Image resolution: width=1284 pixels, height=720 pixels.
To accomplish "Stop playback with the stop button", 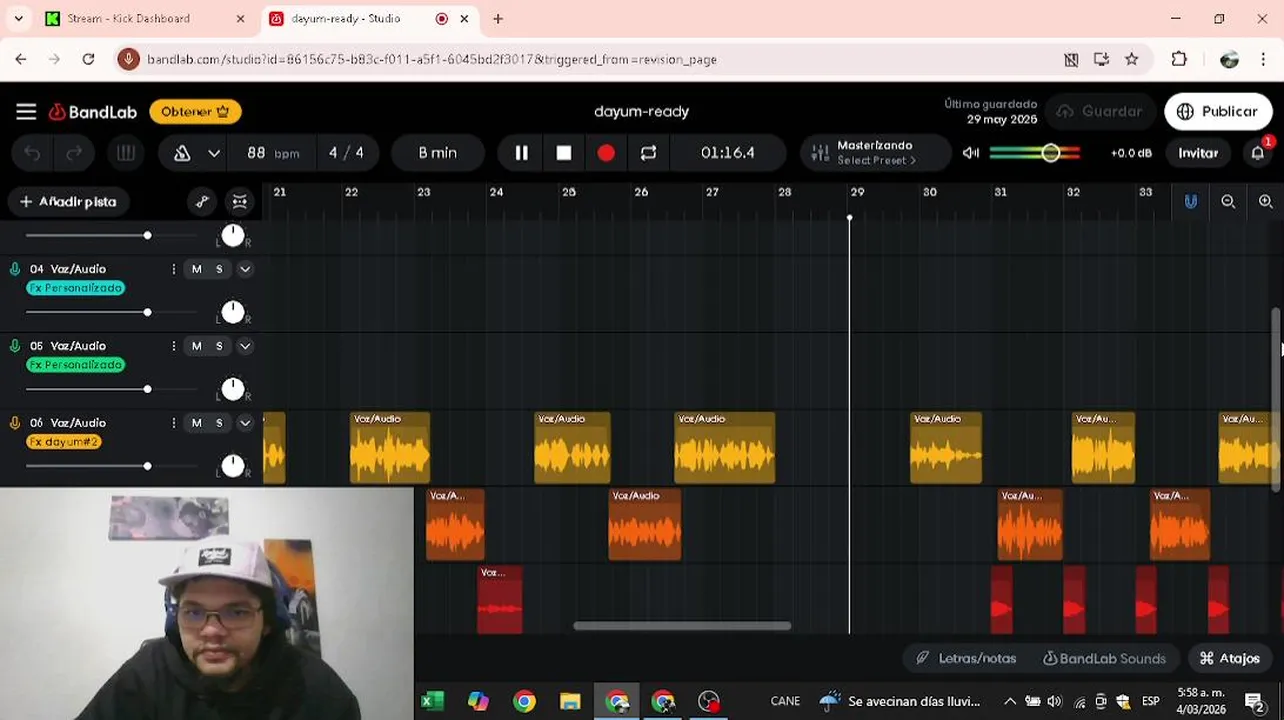I will click(564, 153).
